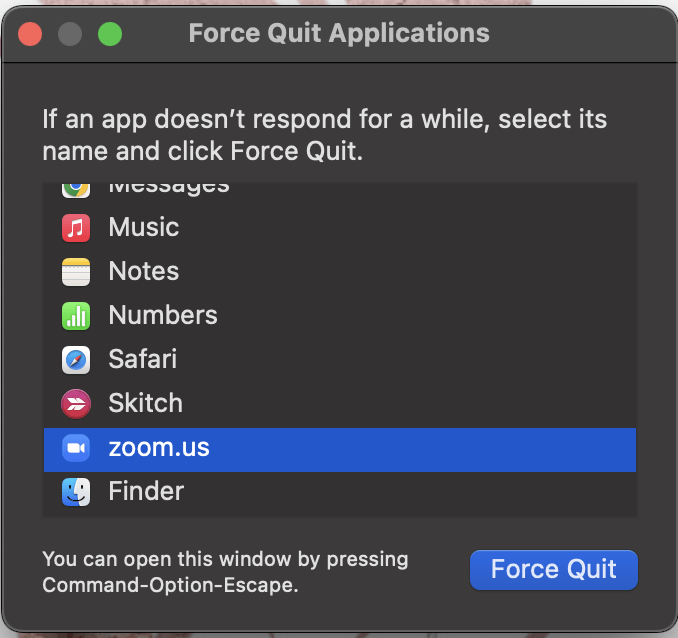Screen dimensions: 678x638
Task: Click the Safari compass icon
Action: pos(76,359)
